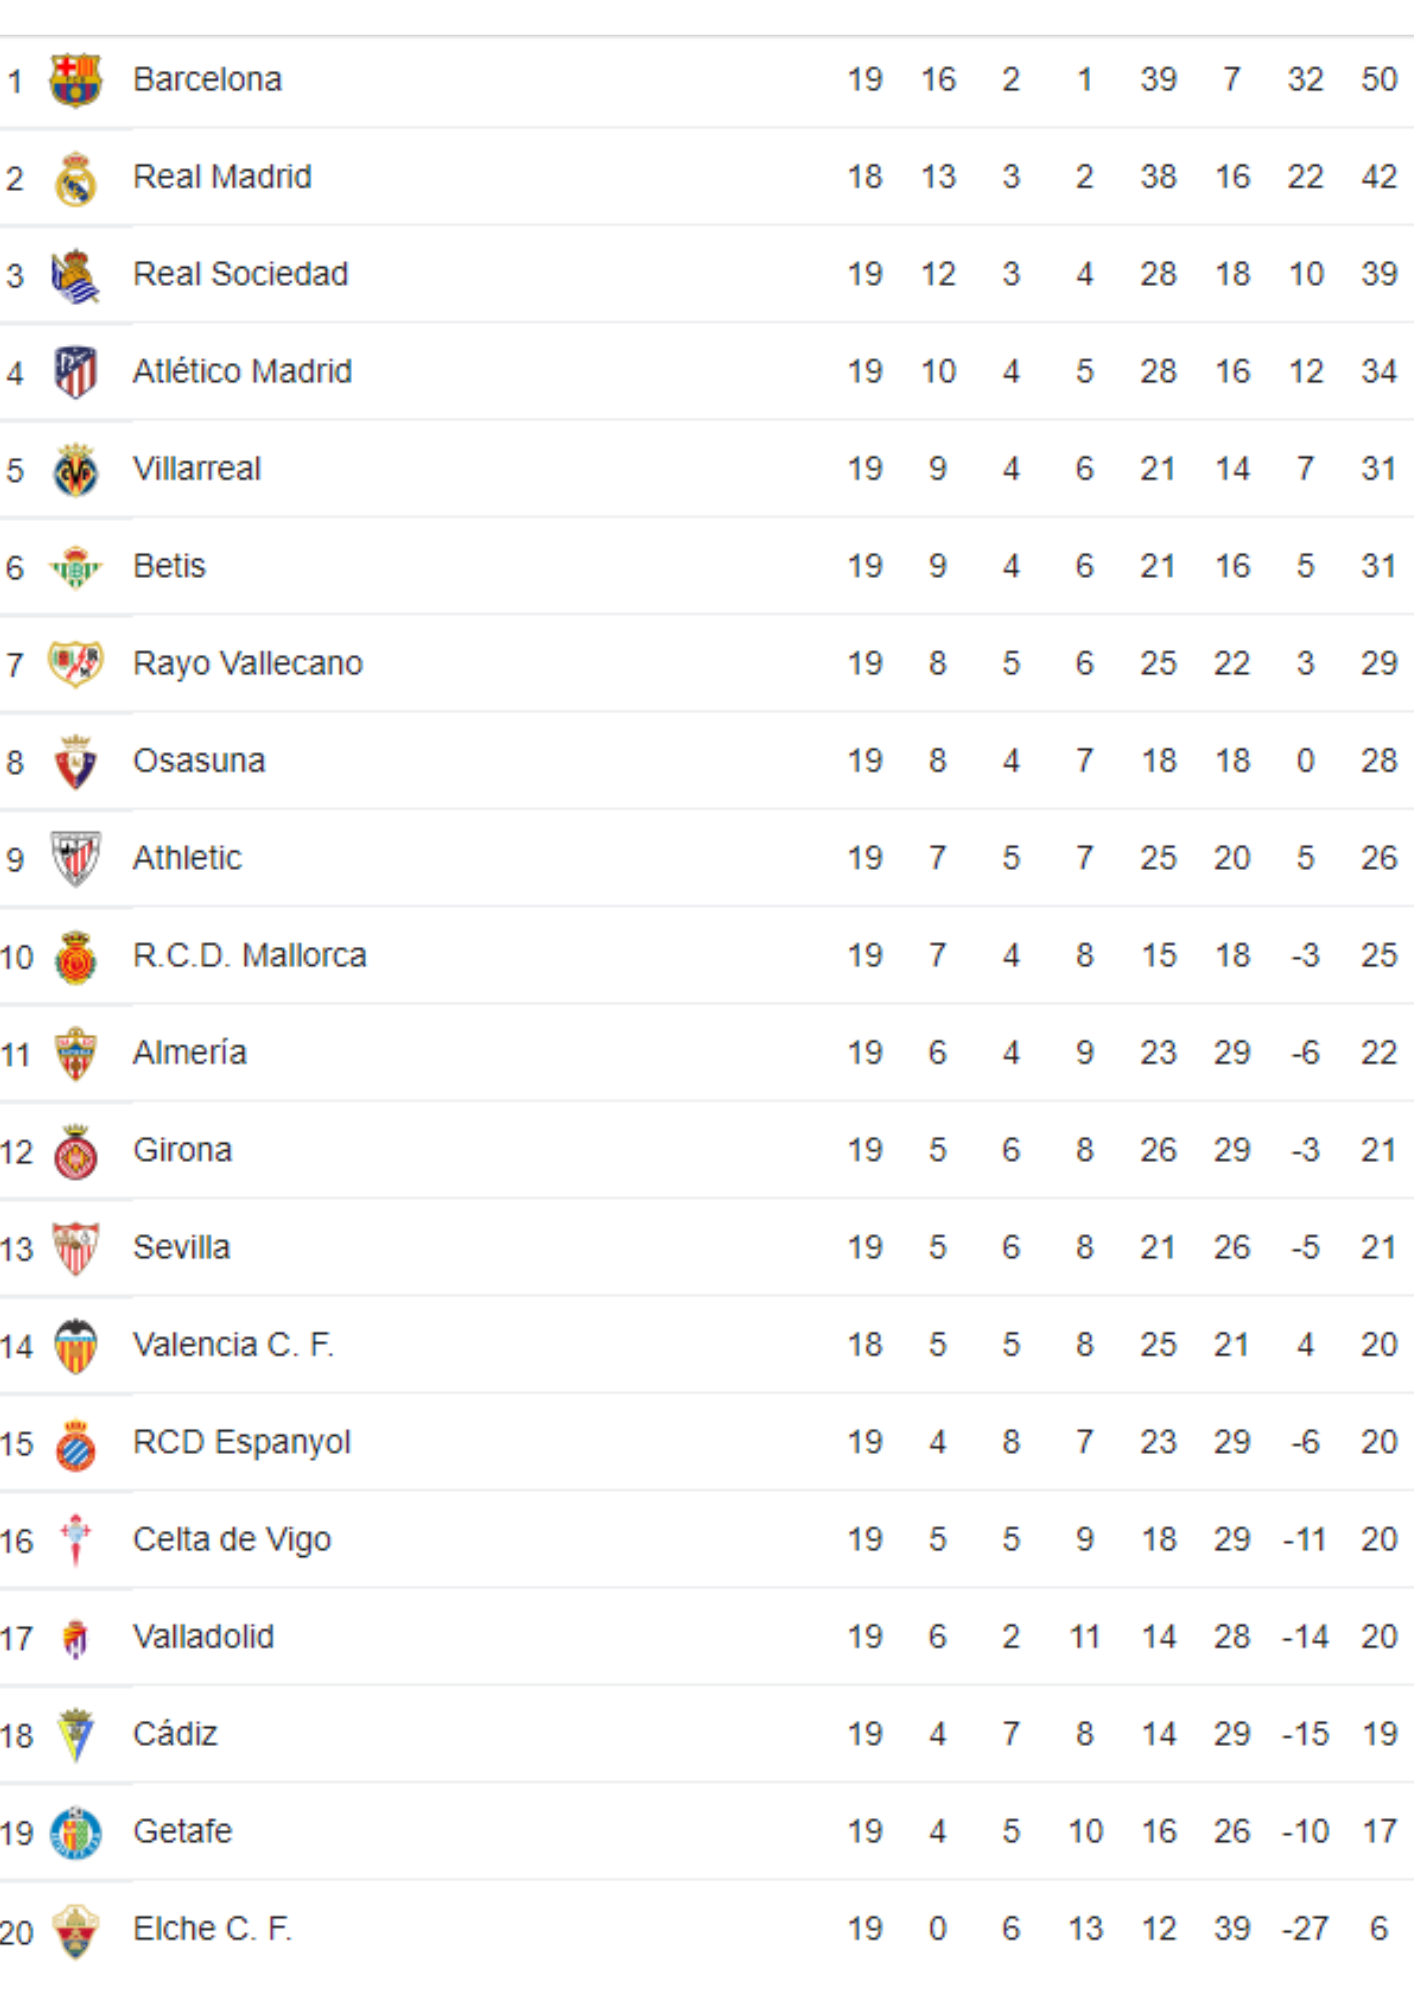The width and height of the screenshot is (1414, 2000).
Task: Select the Valladolid team name
Action: pyautogui.click(x=204, y=1636)
